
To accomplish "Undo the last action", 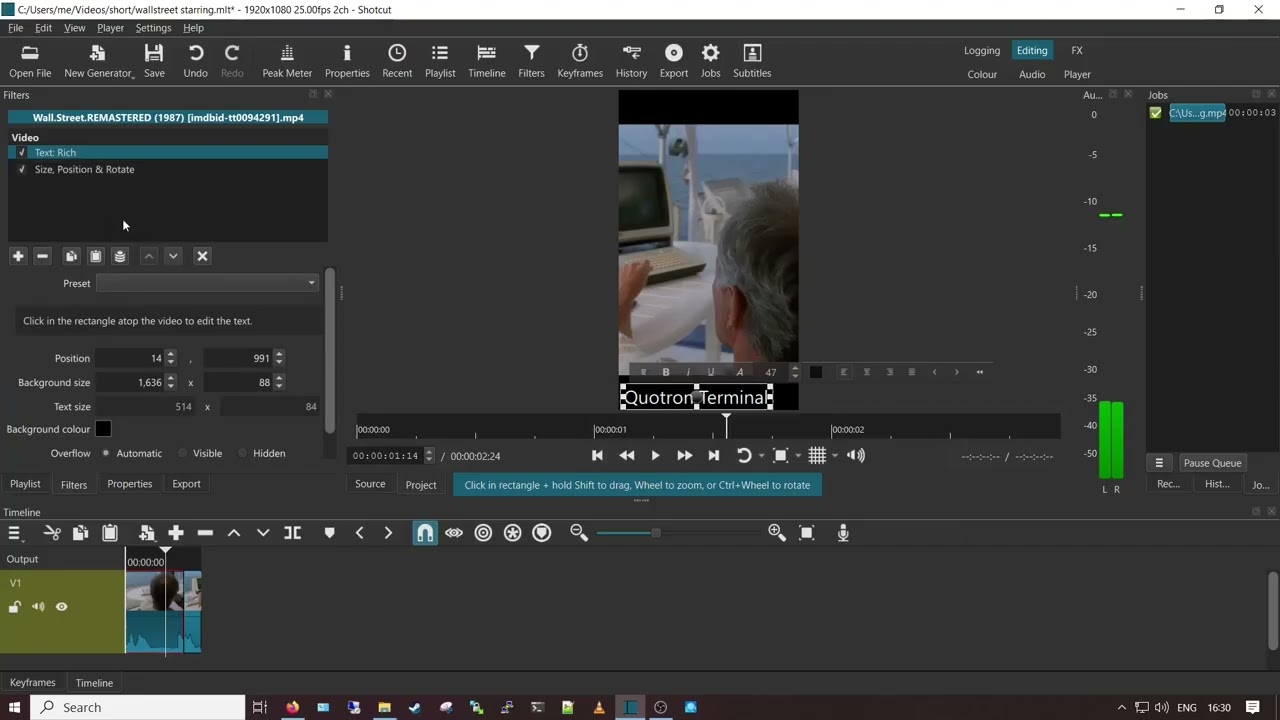I will [196, 61].
